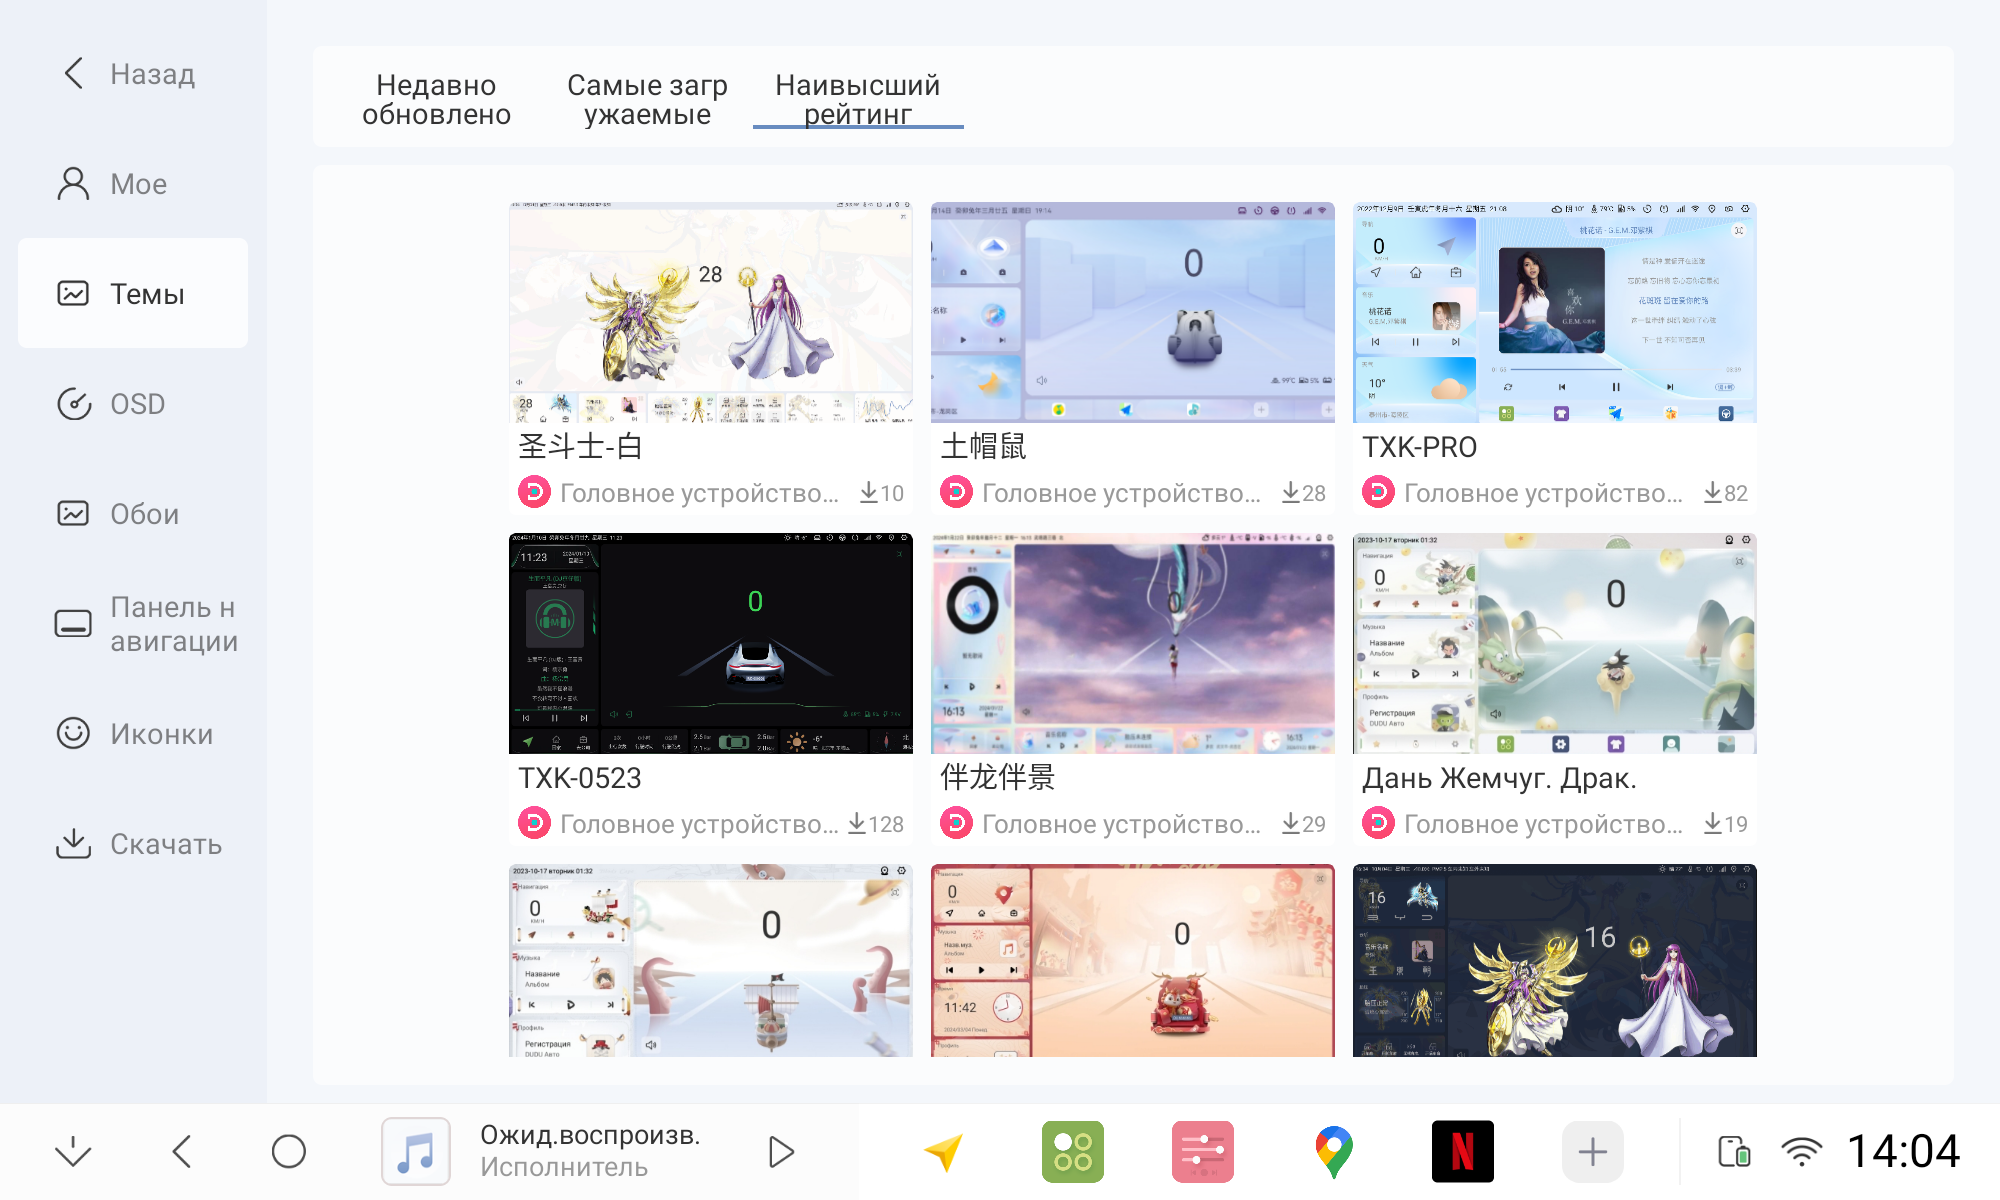Viewport: 2000px width, 1200px height.
Task: Click the TXK-0523 download count 128
Action: pyautogui.click(x=876, y=824)
